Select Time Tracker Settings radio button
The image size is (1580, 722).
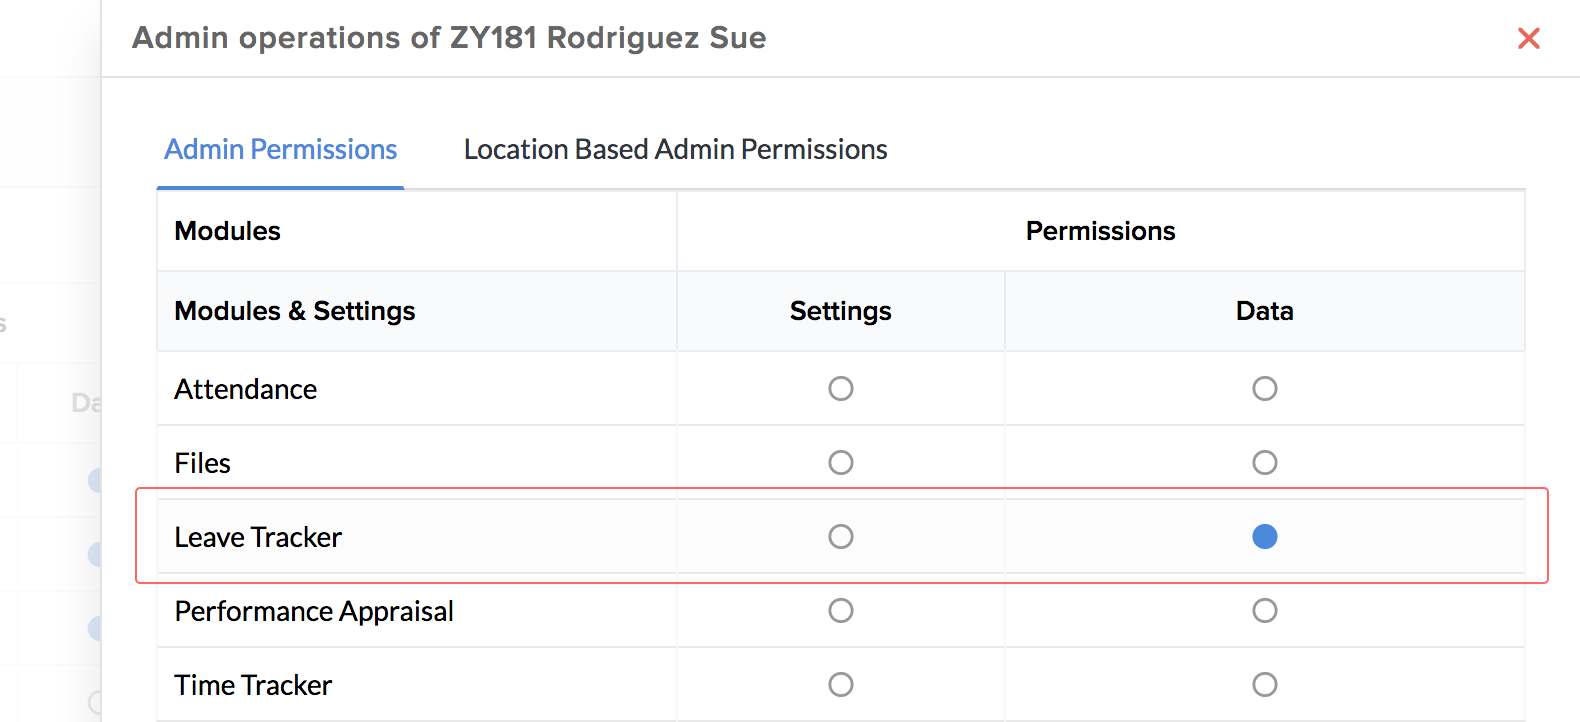click(841, 685)
